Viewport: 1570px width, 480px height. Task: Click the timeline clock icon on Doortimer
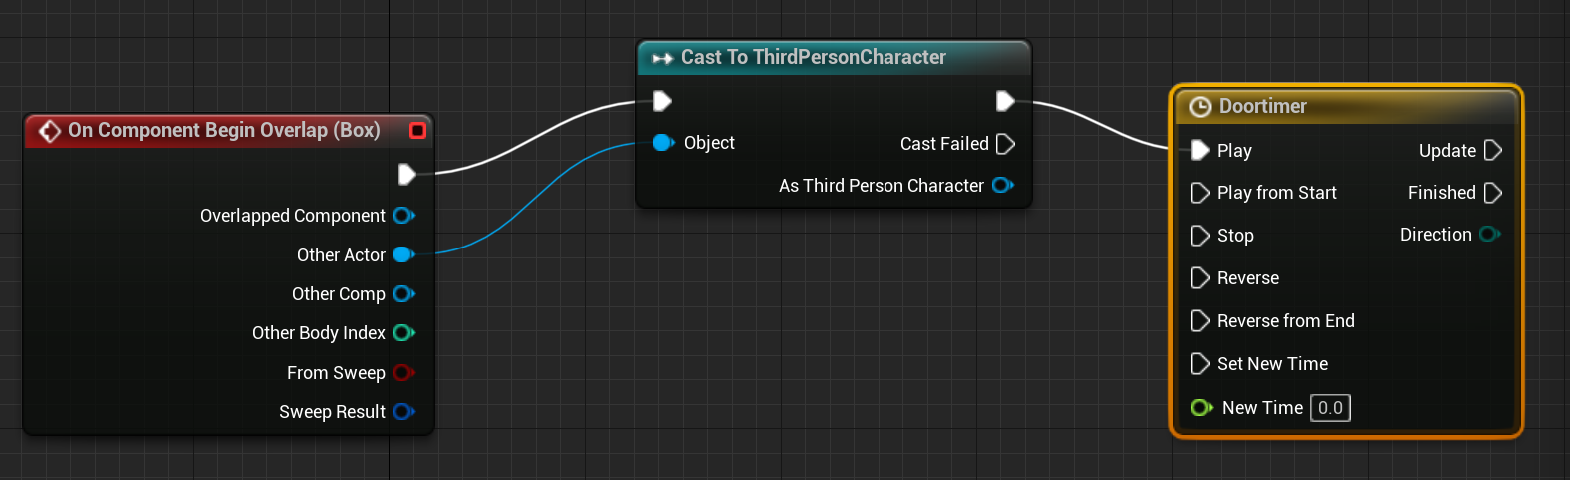(1201, 107)
